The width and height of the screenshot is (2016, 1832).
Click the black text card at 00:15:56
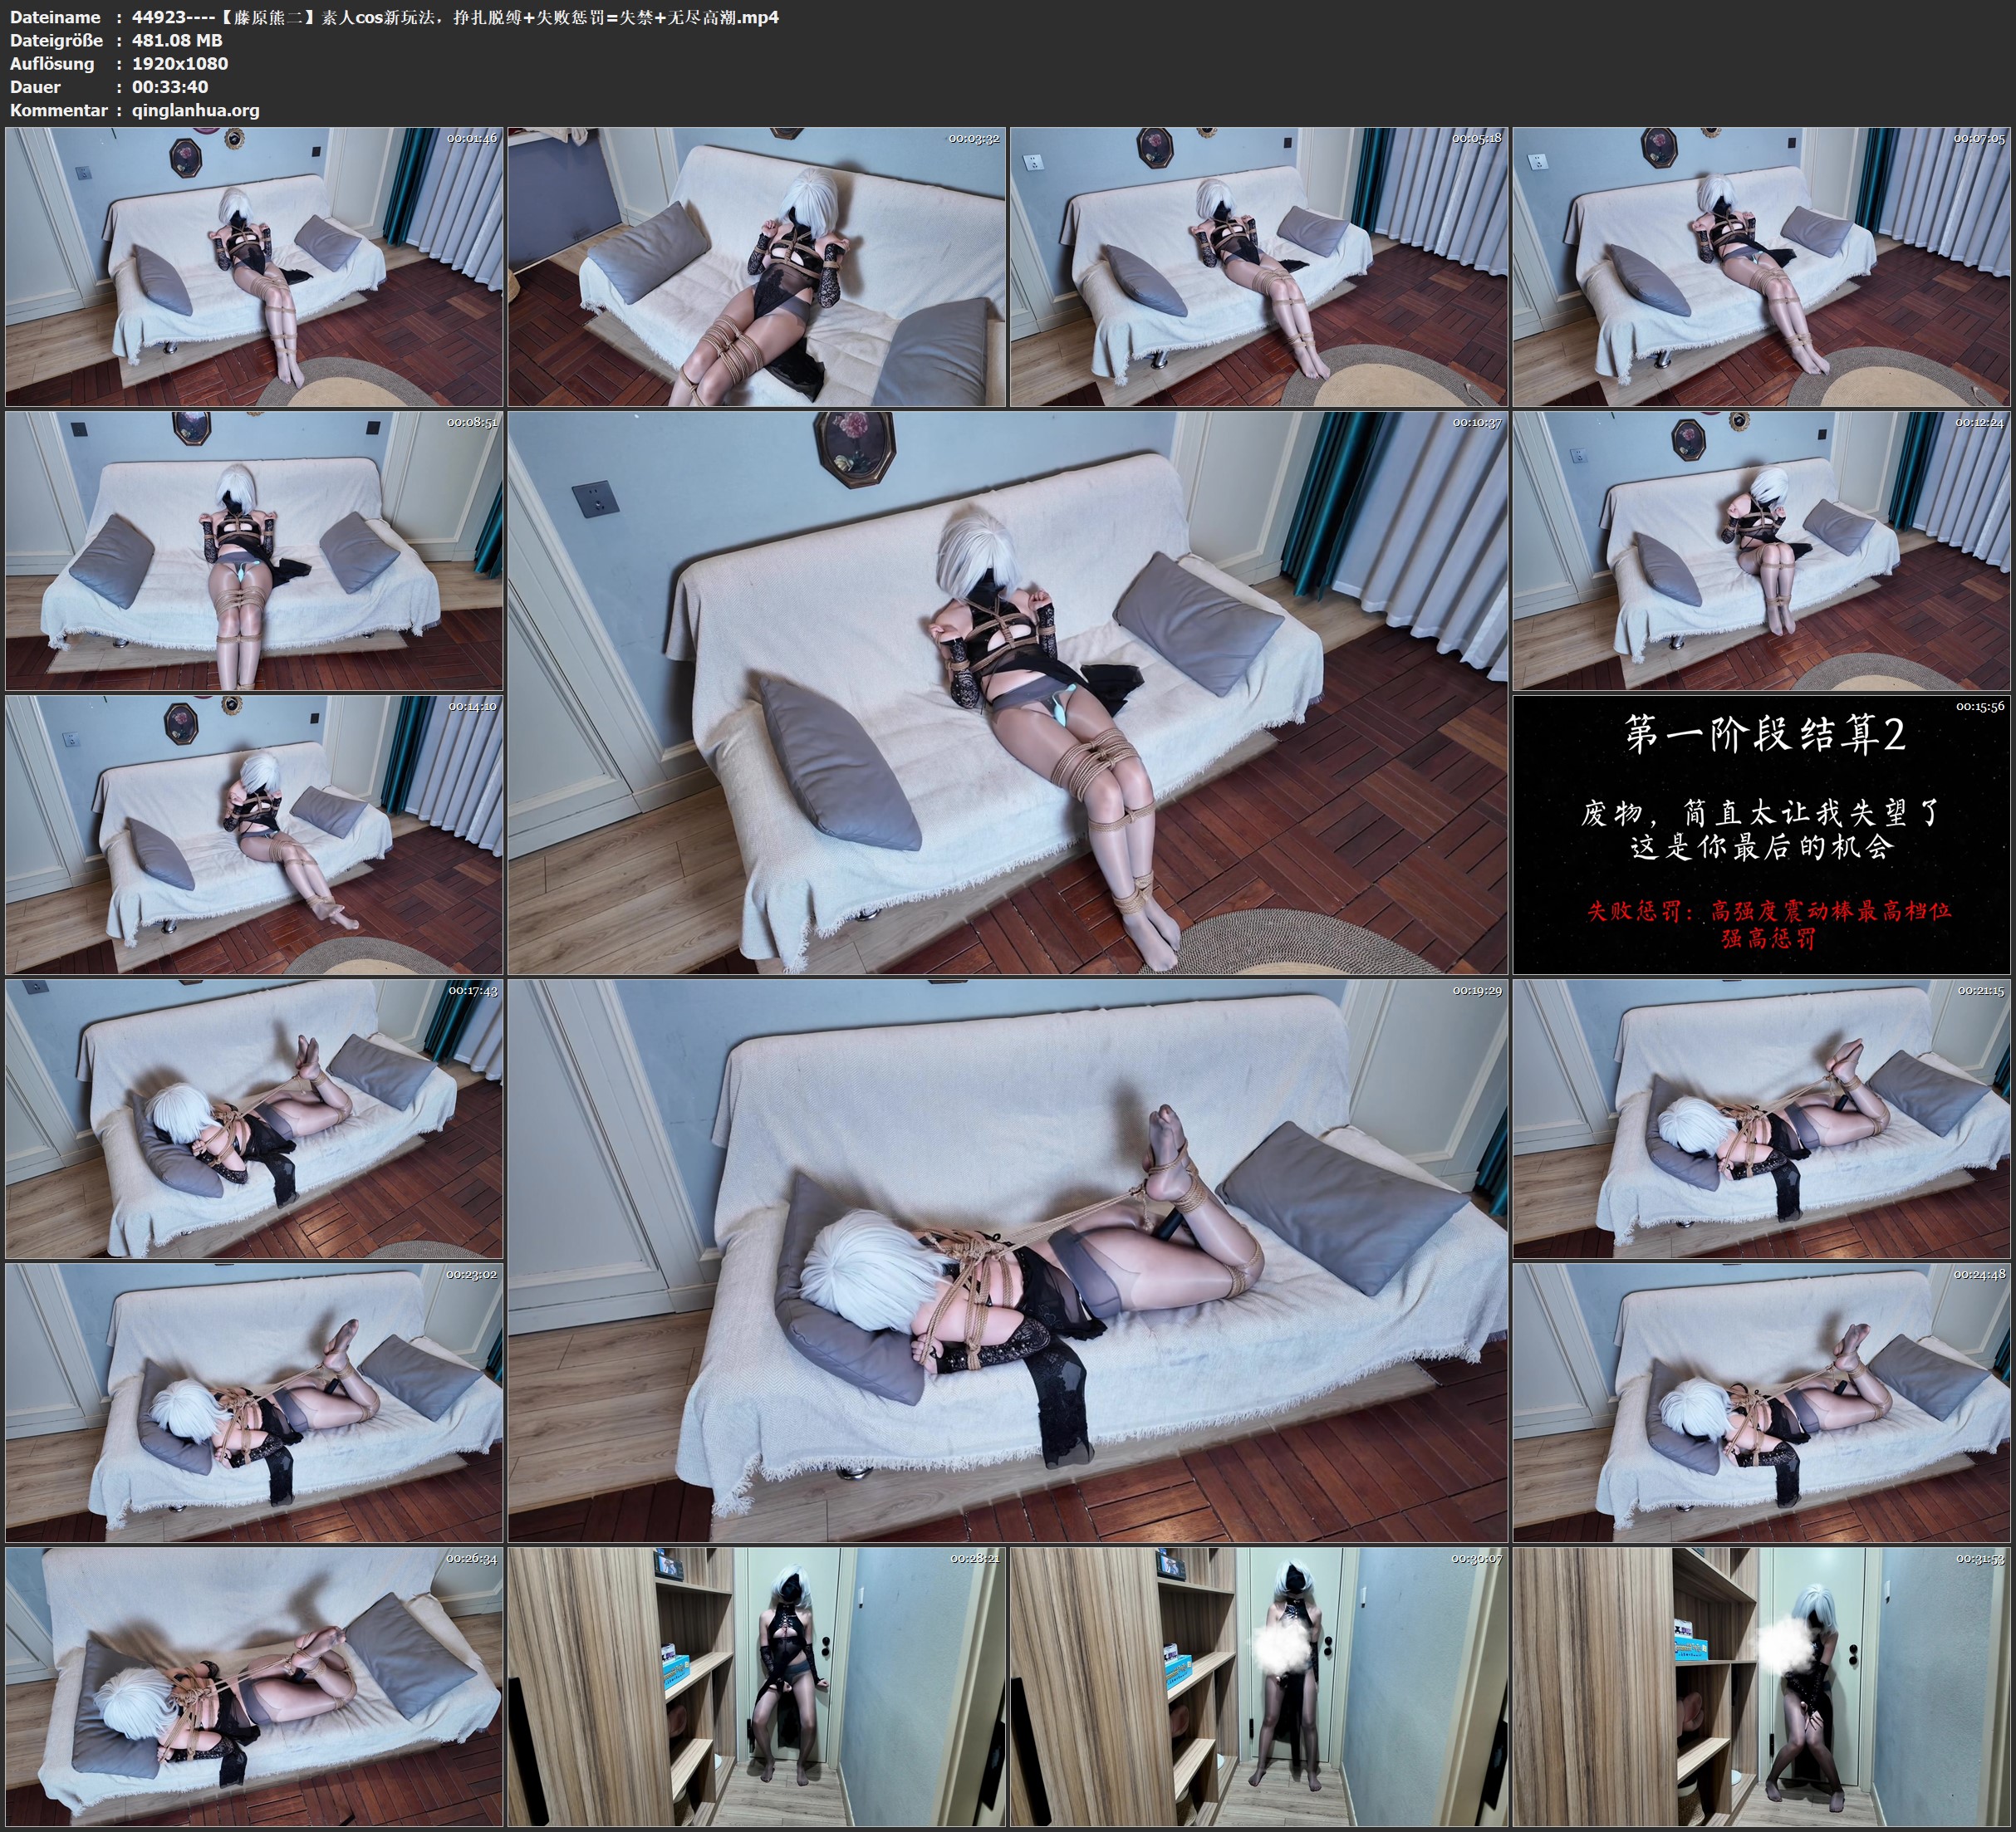tap(1761, 835)
